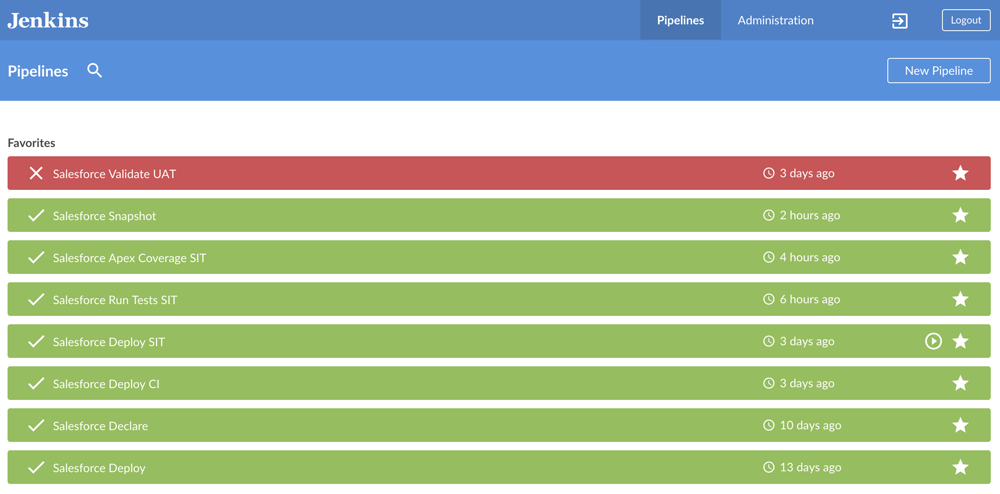Open the Salesforce Declare pipeline

(x=100, y=426)
